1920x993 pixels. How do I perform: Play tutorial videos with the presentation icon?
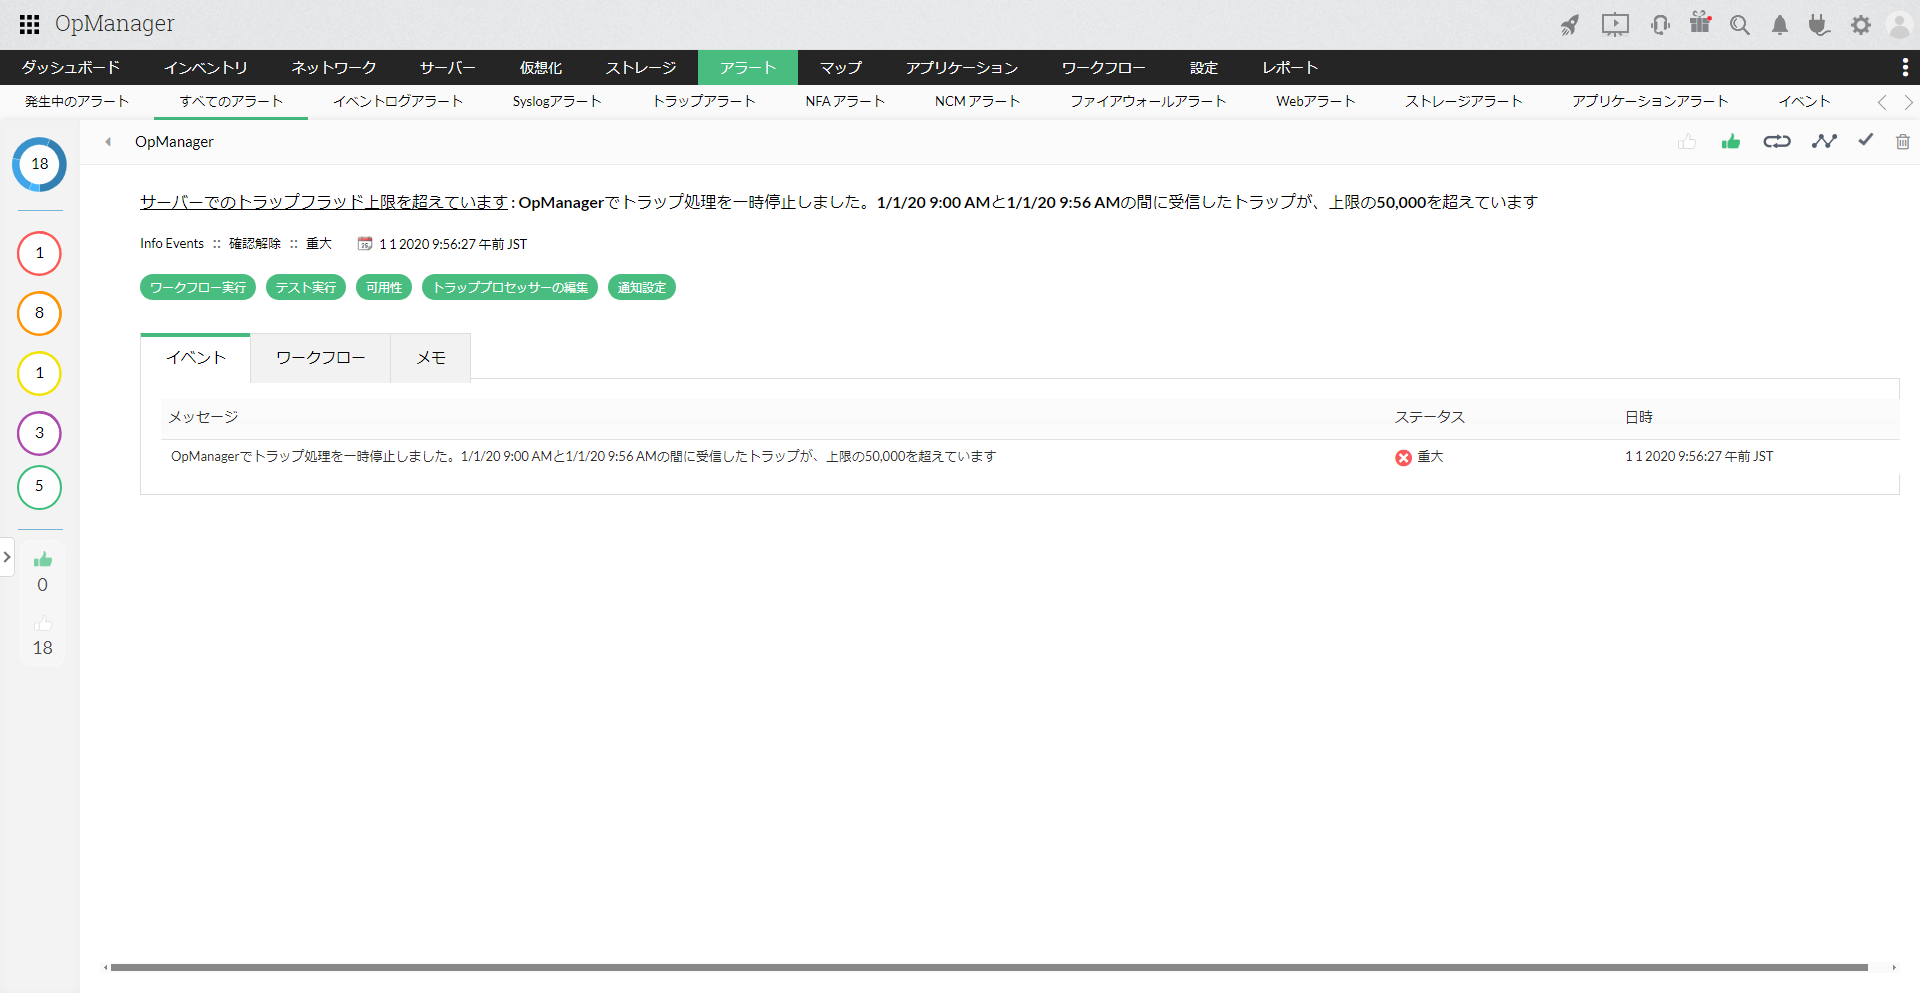1615,25
